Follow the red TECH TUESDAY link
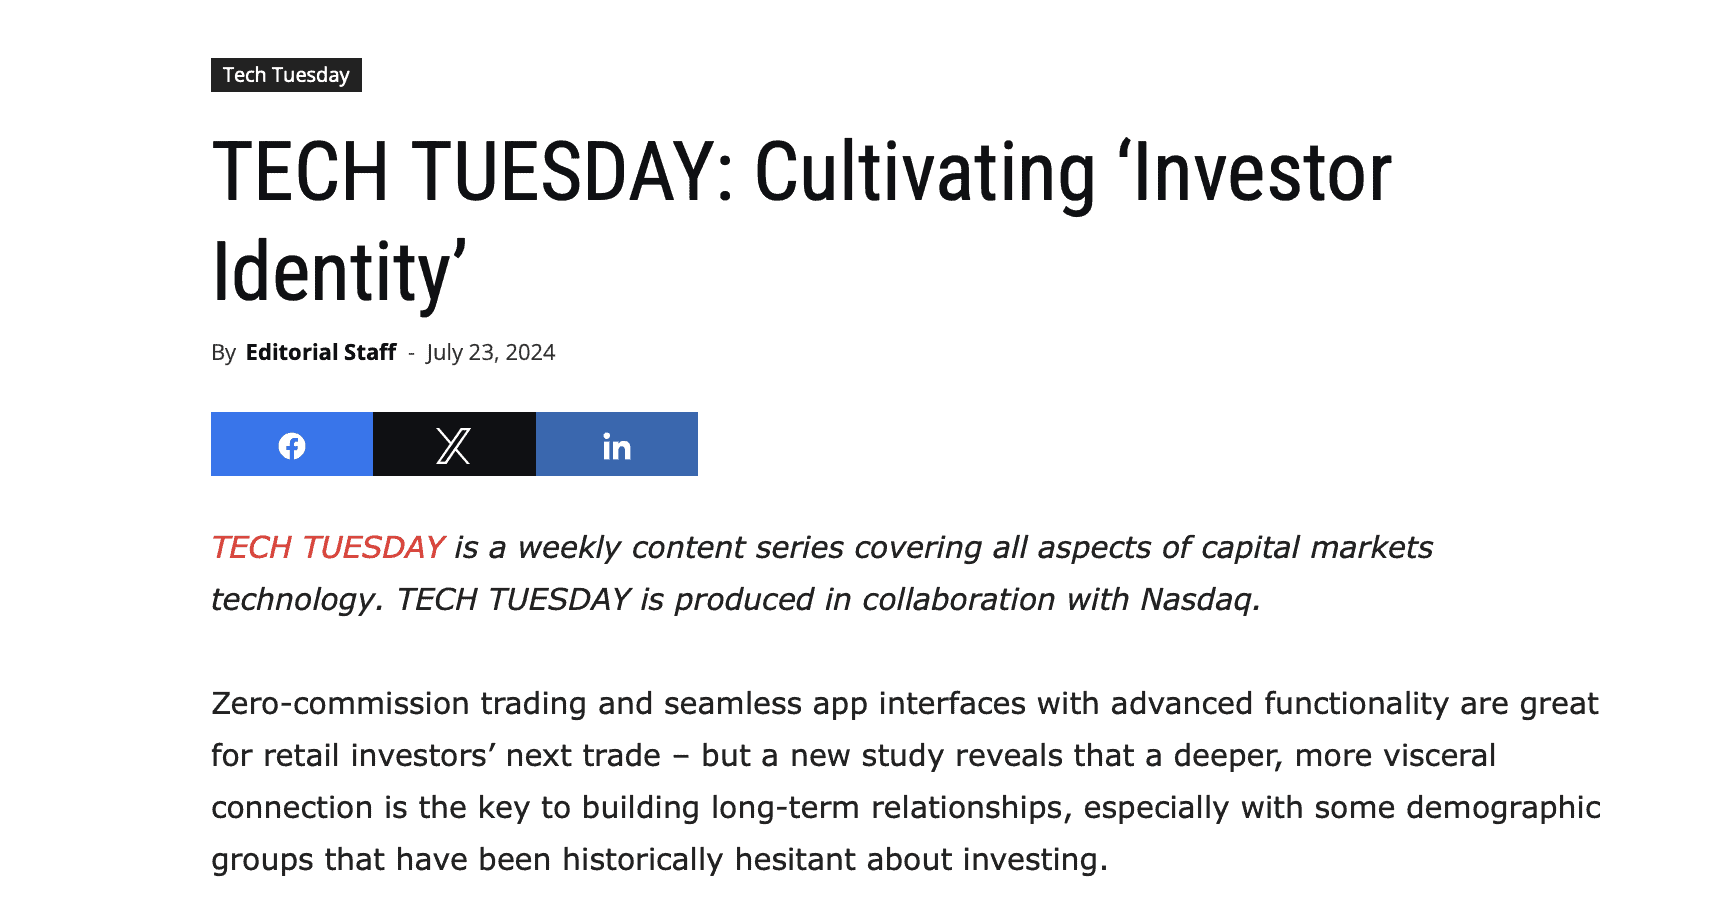 tap(328, 547)
